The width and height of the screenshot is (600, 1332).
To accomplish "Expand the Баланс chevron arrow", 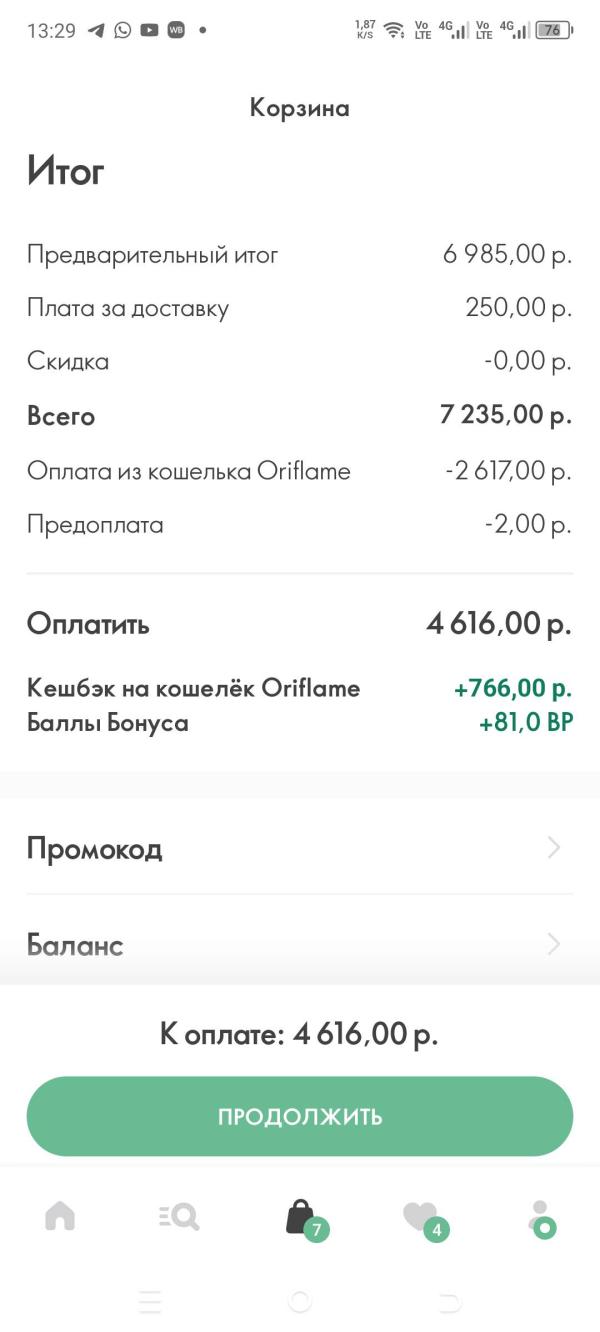I will (x=555, y=944).
